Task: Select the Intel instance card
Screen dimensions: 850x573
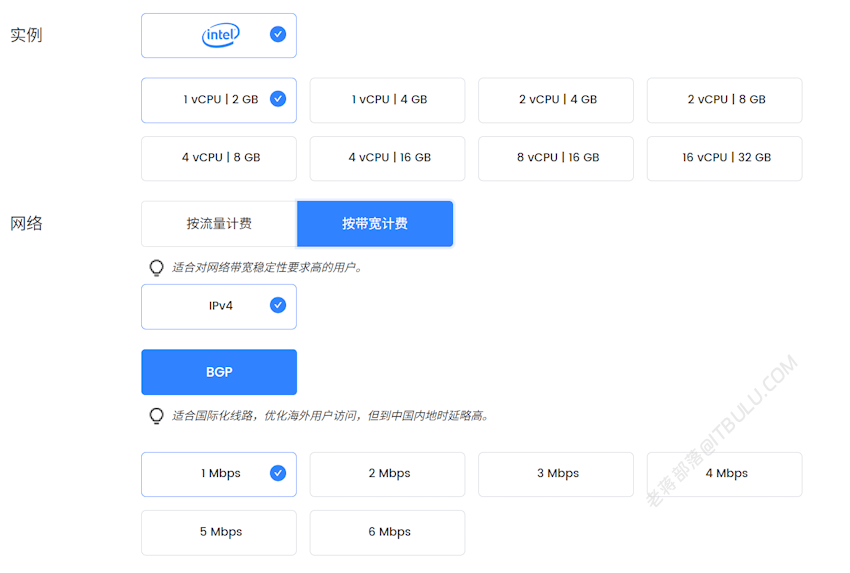Action: pyautogui.click(x=218, y=35)
